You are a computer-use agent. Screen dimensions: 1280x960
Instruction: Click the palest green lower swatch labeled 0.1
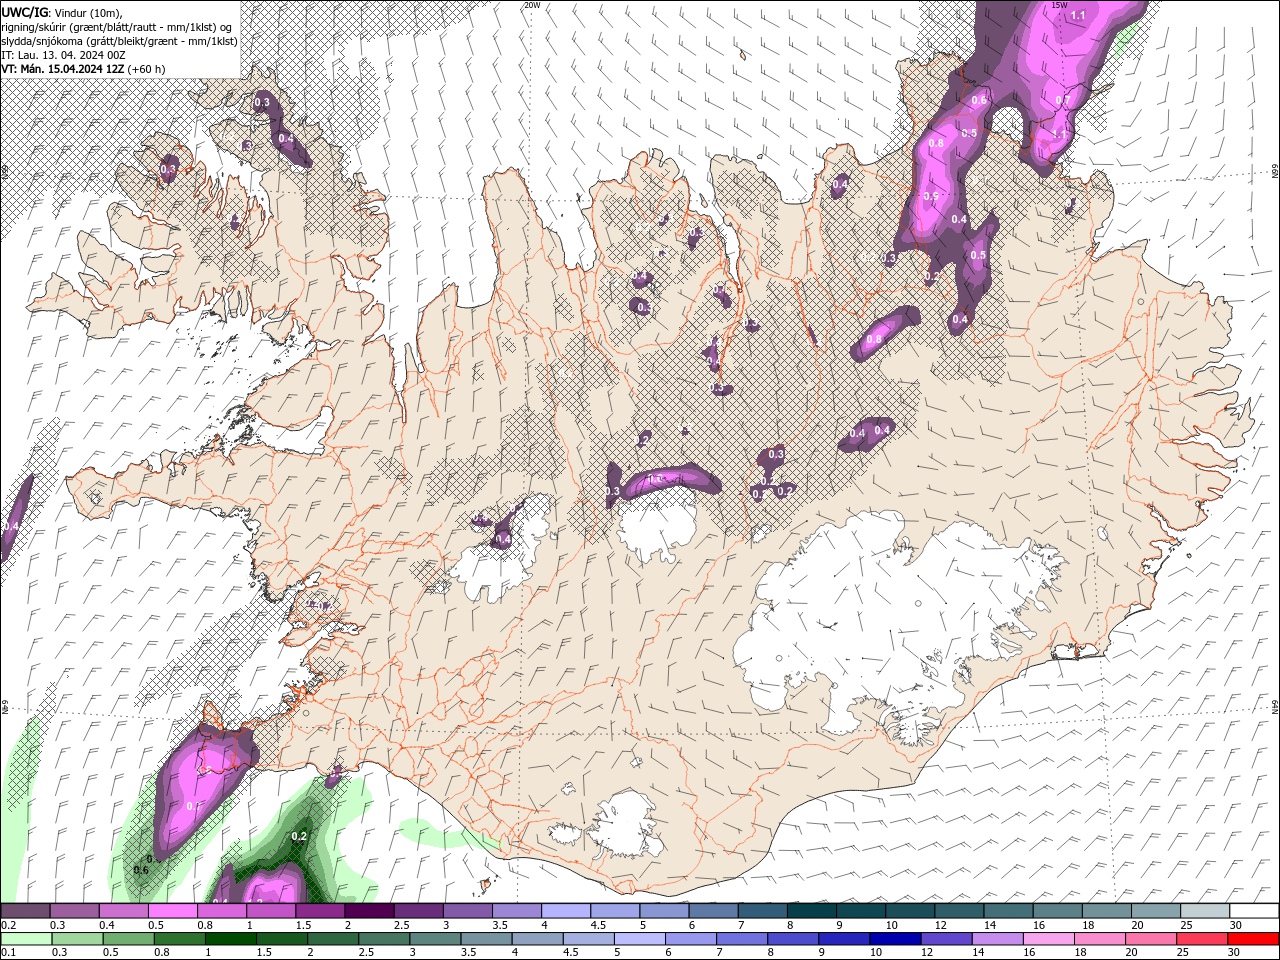(x=26, y=939)
